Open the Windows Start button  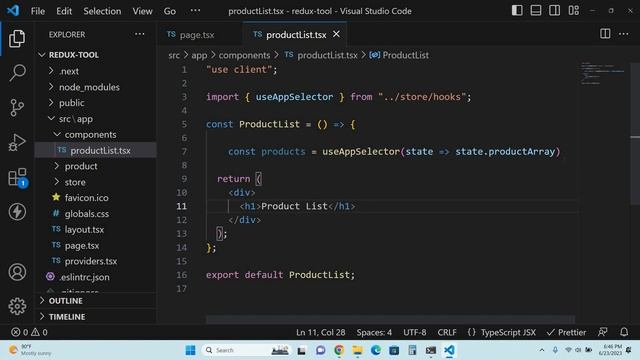click(x=190, y=350)
